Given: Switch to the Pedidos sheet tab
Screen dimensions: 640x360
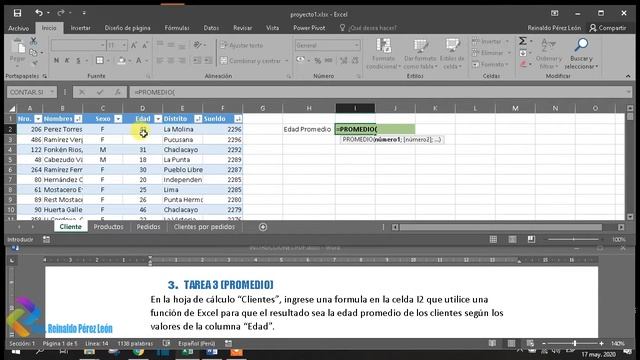Looking at the screenshot, I should 148,227.
